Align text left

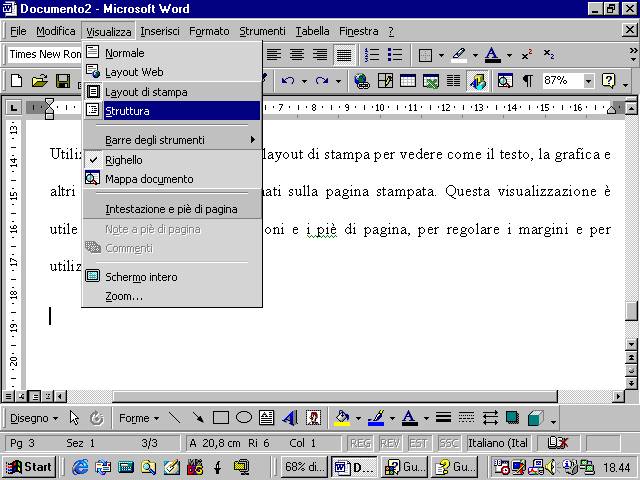pos(274,55)
